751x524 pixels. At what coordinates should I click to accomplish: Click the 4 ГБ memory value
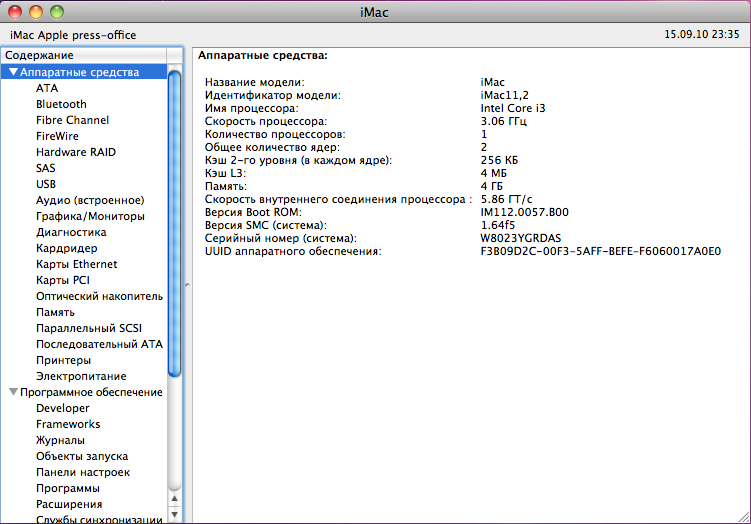click(x=491, y=186)
